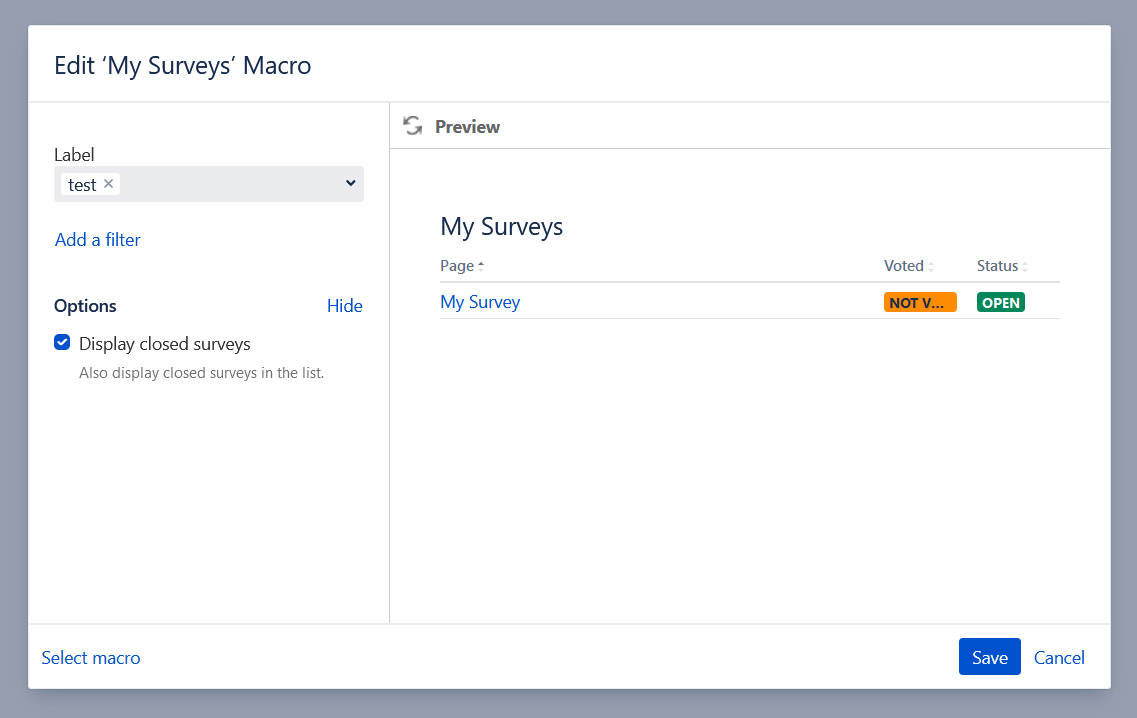Screen dimensions: 1137x718
Task: Save the My Surveys macro
Action: click(x=989, y=657)
